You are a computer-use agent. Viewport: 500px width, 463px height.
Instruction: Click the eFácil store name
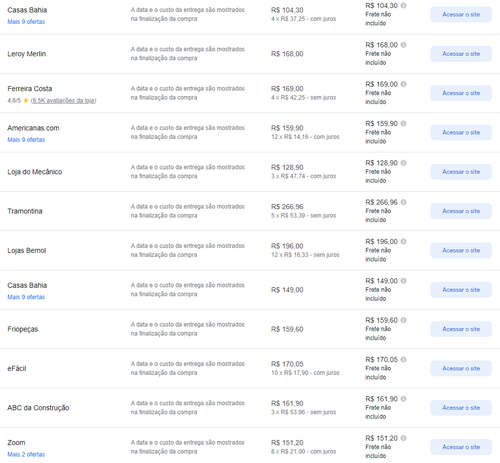coord(17,369)
